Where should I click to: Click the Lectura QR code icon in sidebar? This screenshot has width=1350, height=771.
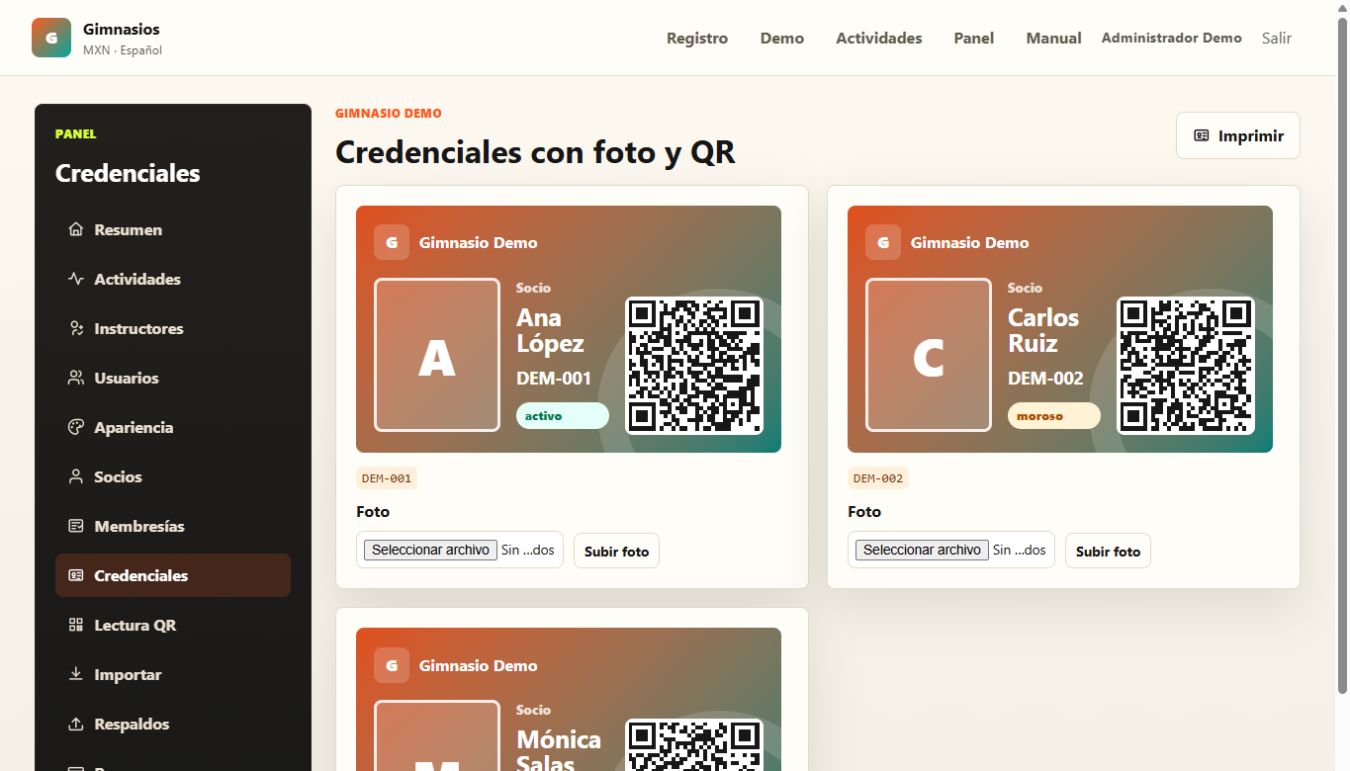(76, 625)
